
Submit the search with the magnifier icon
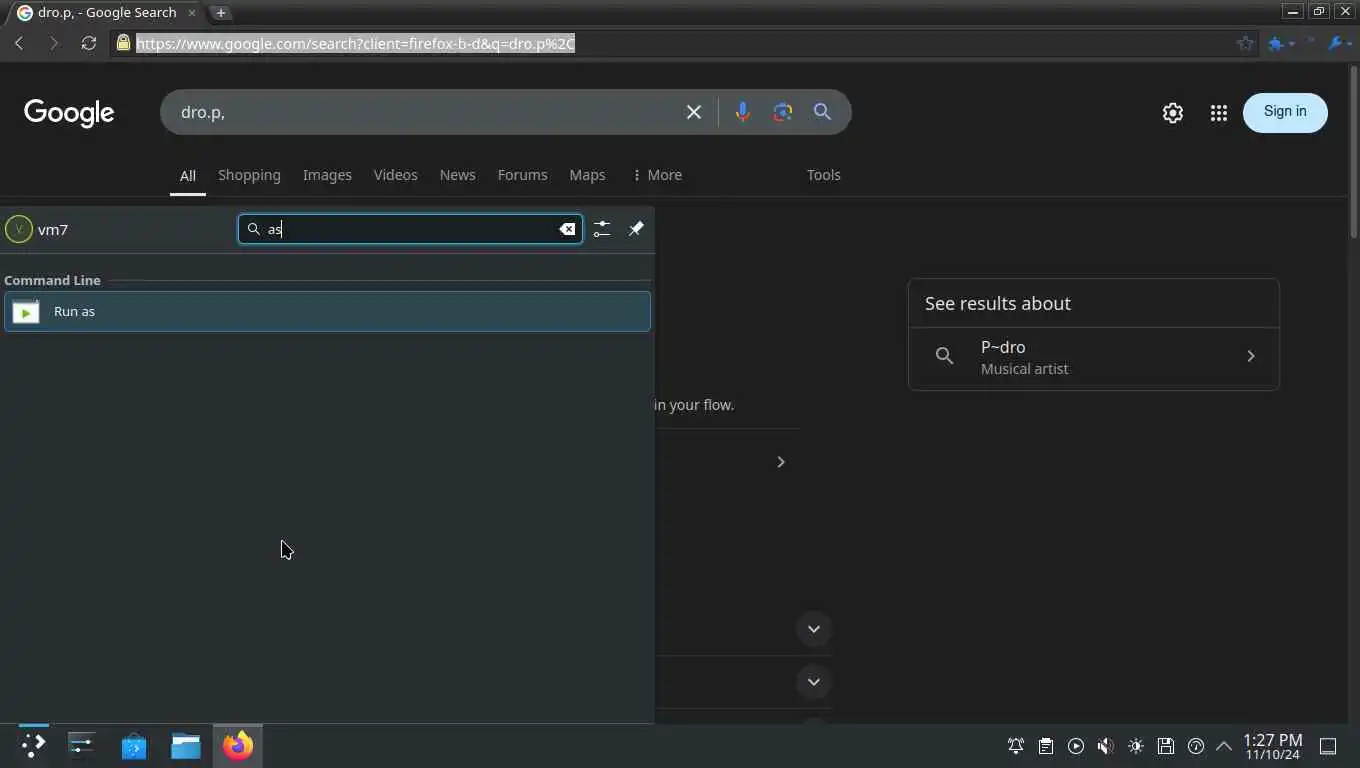click(822, 112)
